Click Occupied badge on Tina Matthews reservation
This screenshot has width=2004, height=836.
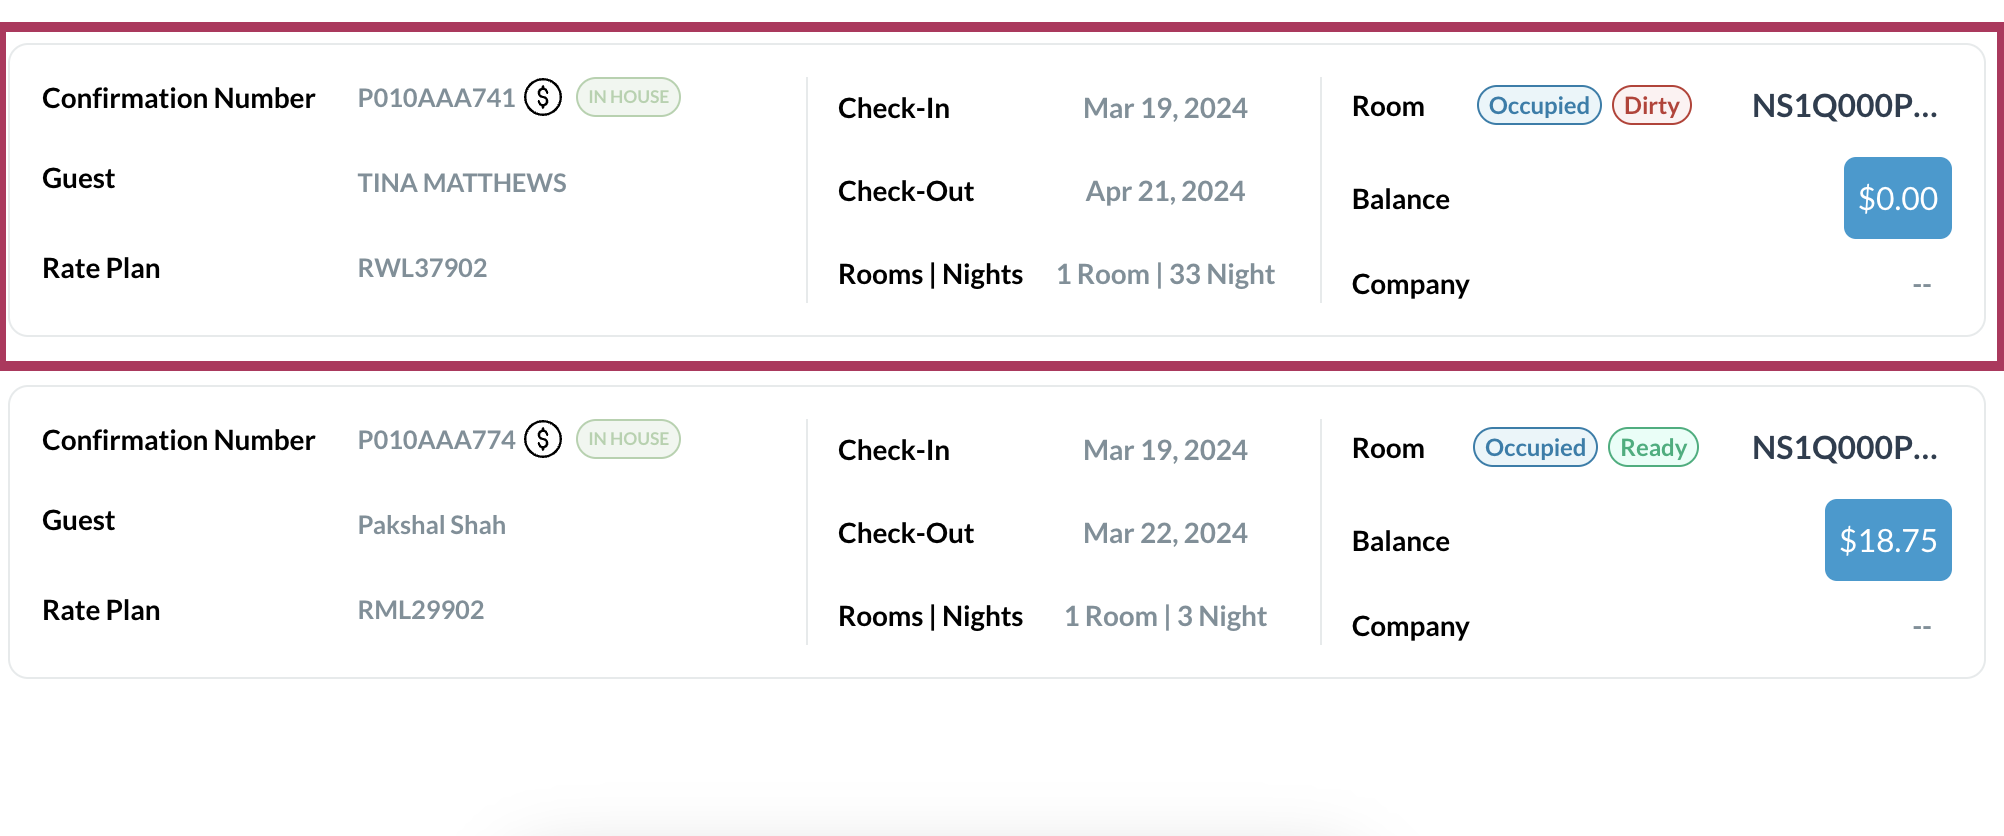click(1539, 106)
